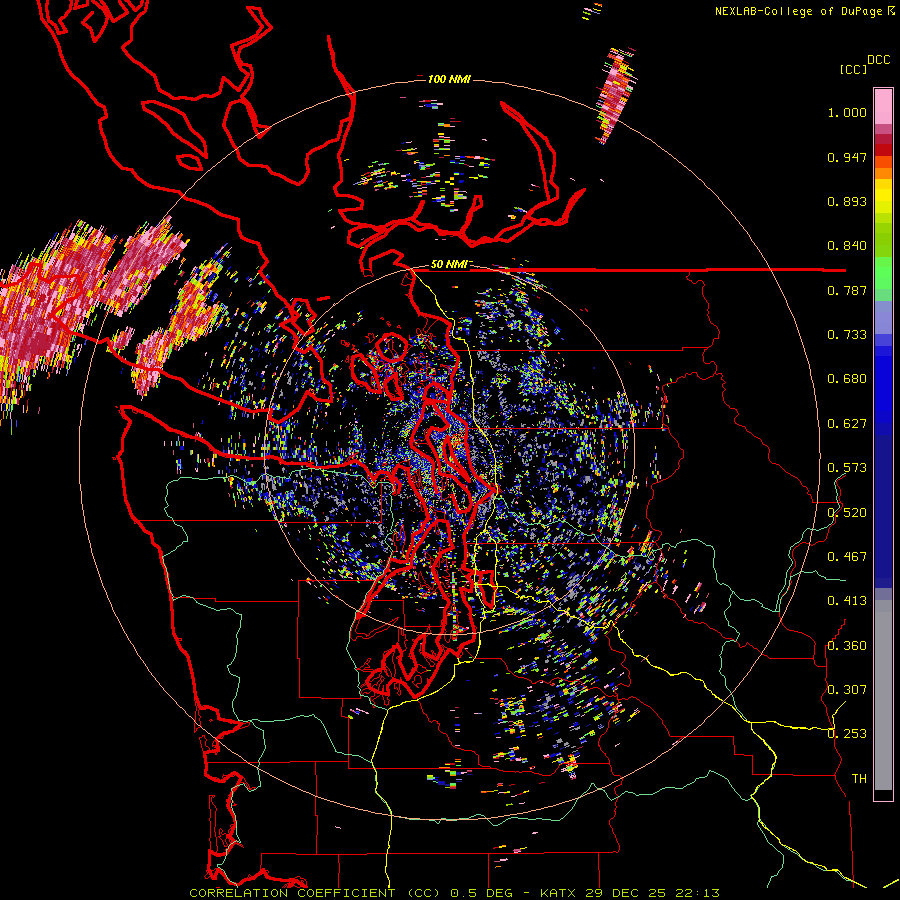The height and width of the screenshot is (900, 900).
Task: Click the 100 NMI range ring label
Action: [x=449, y=79]
